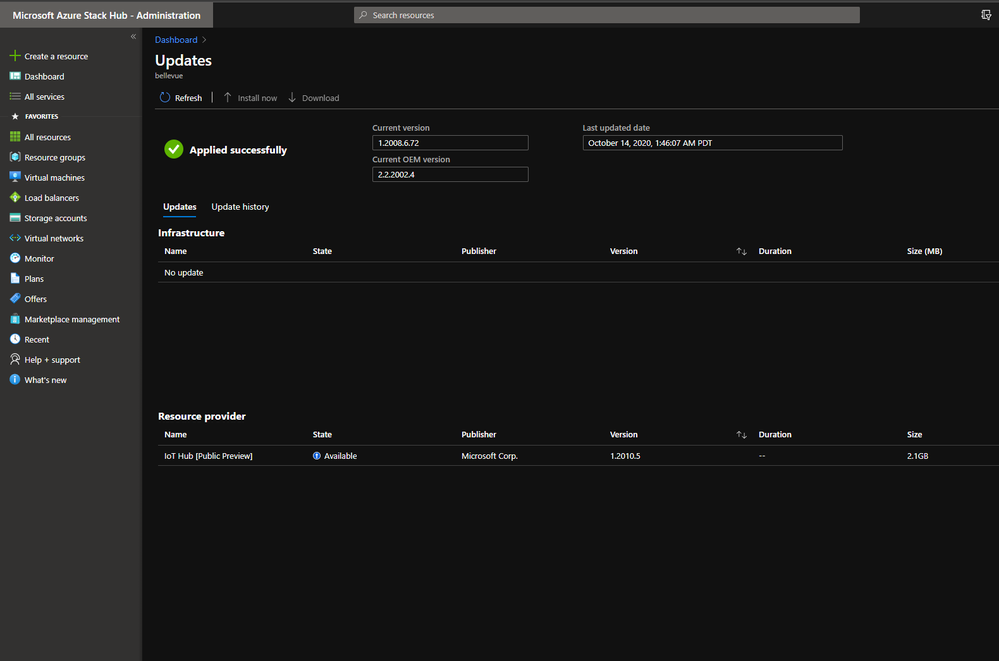Open the Storage accounts icon
Image resolution: width=999 pixels, height=661 pixels.
point(15,218)
